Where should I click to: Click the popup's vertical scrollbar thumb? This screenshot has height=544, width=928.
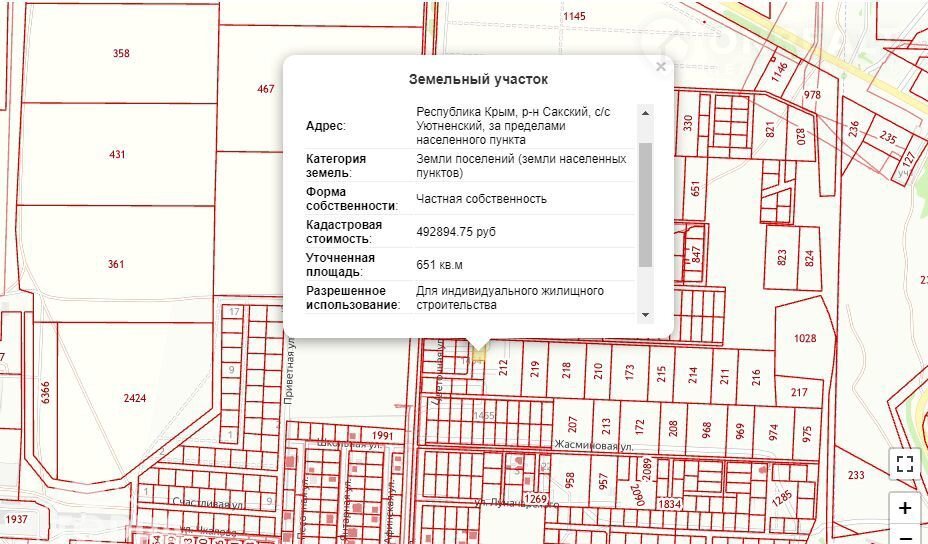click(x=645, y=204)
